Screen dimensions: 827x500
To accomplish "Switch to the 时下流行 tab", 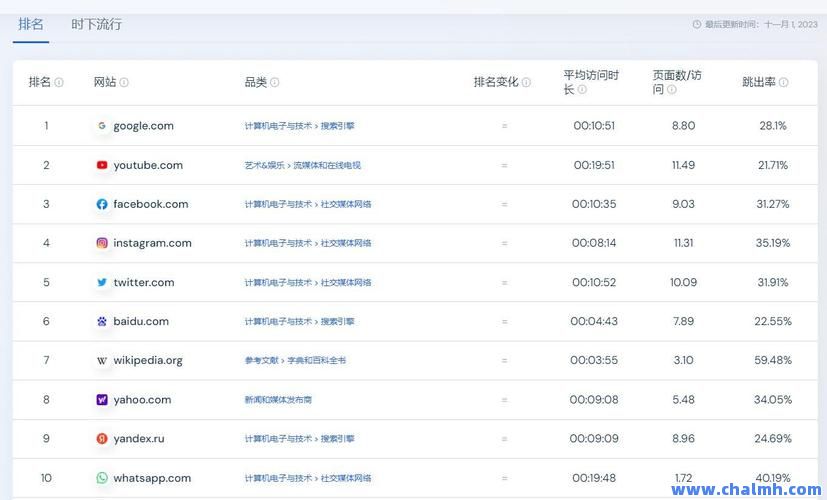I will [97, 24].
